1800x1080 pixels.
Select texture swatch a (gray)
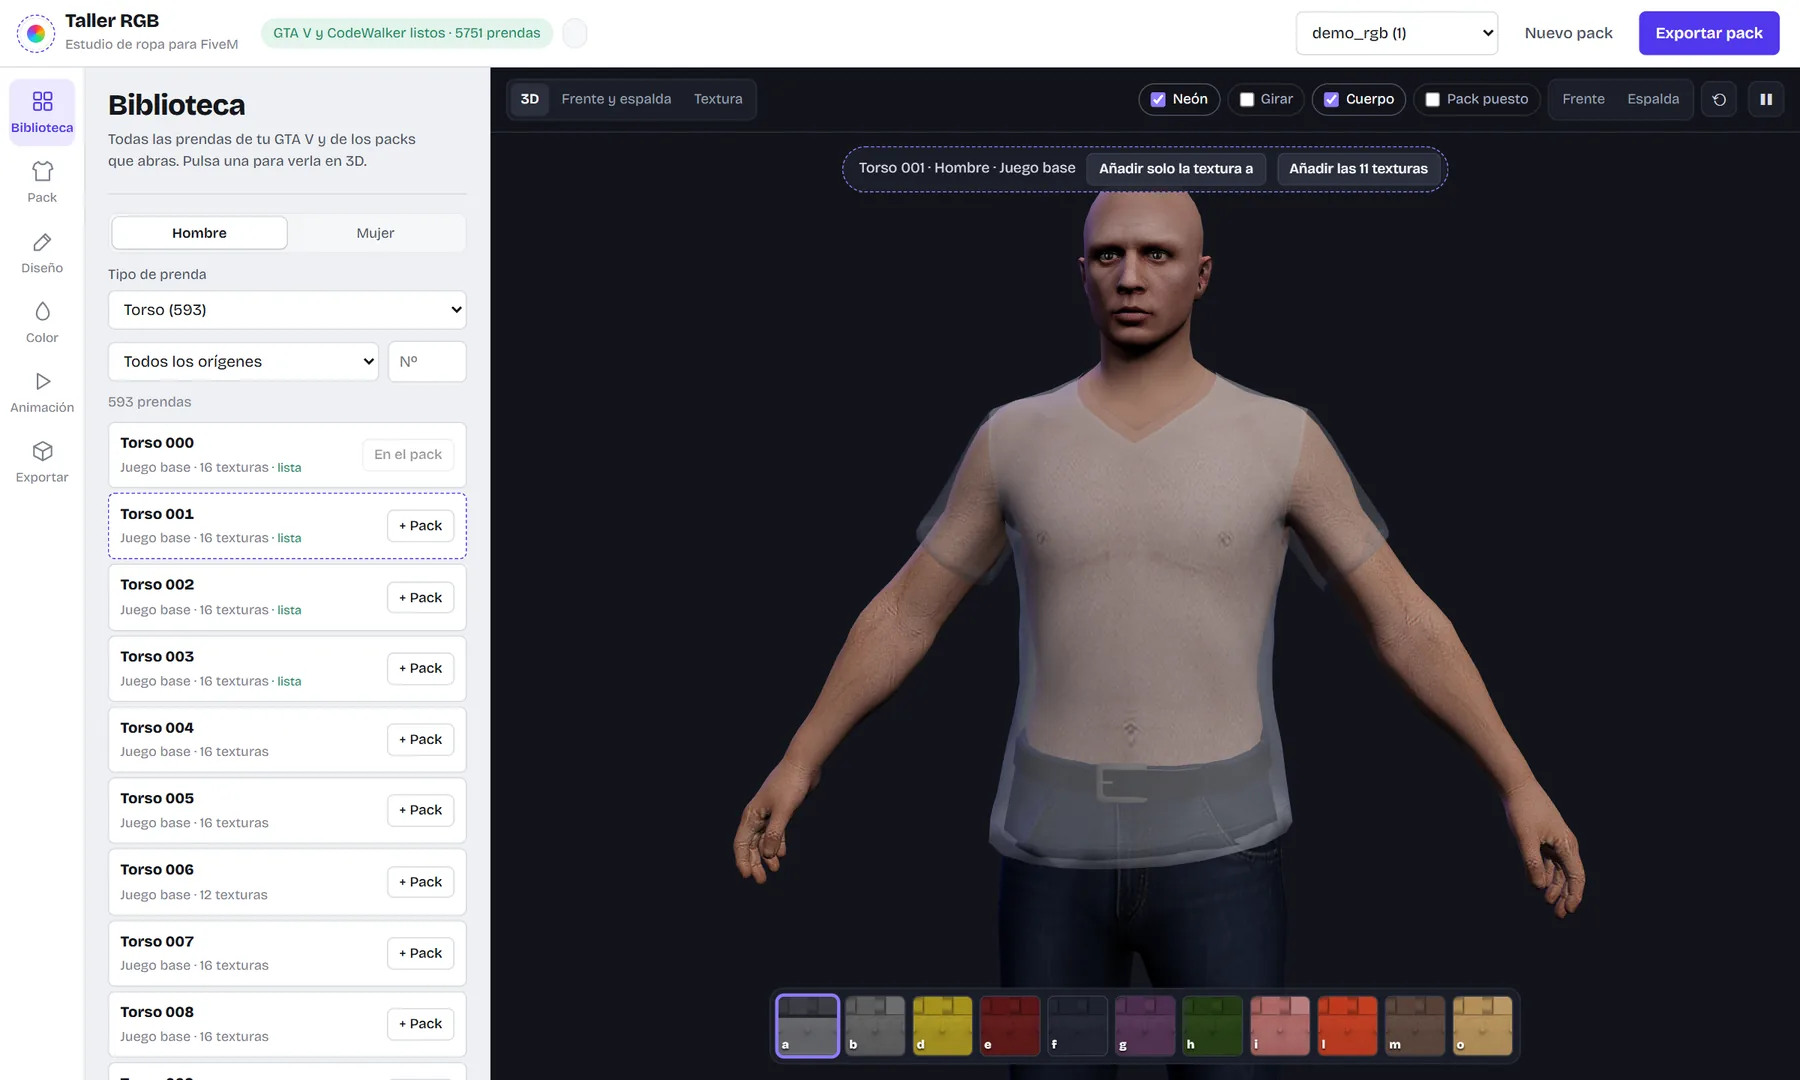tap(807, 1026)
